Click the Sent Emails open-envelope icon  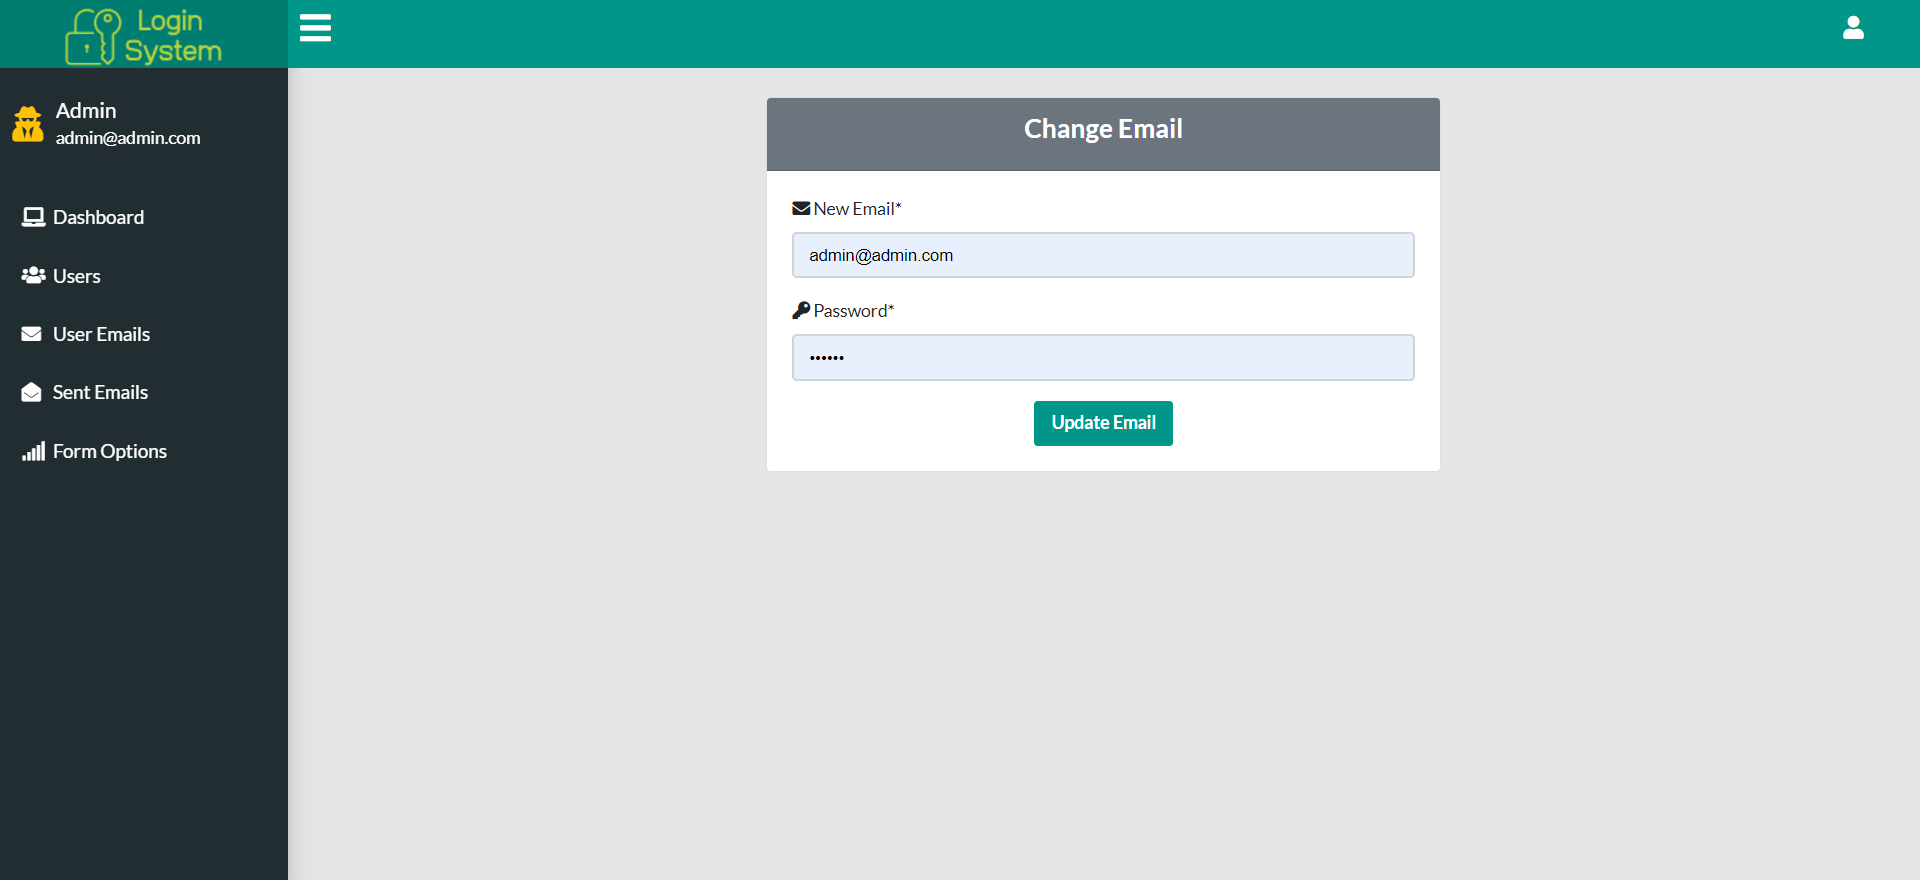31,392
